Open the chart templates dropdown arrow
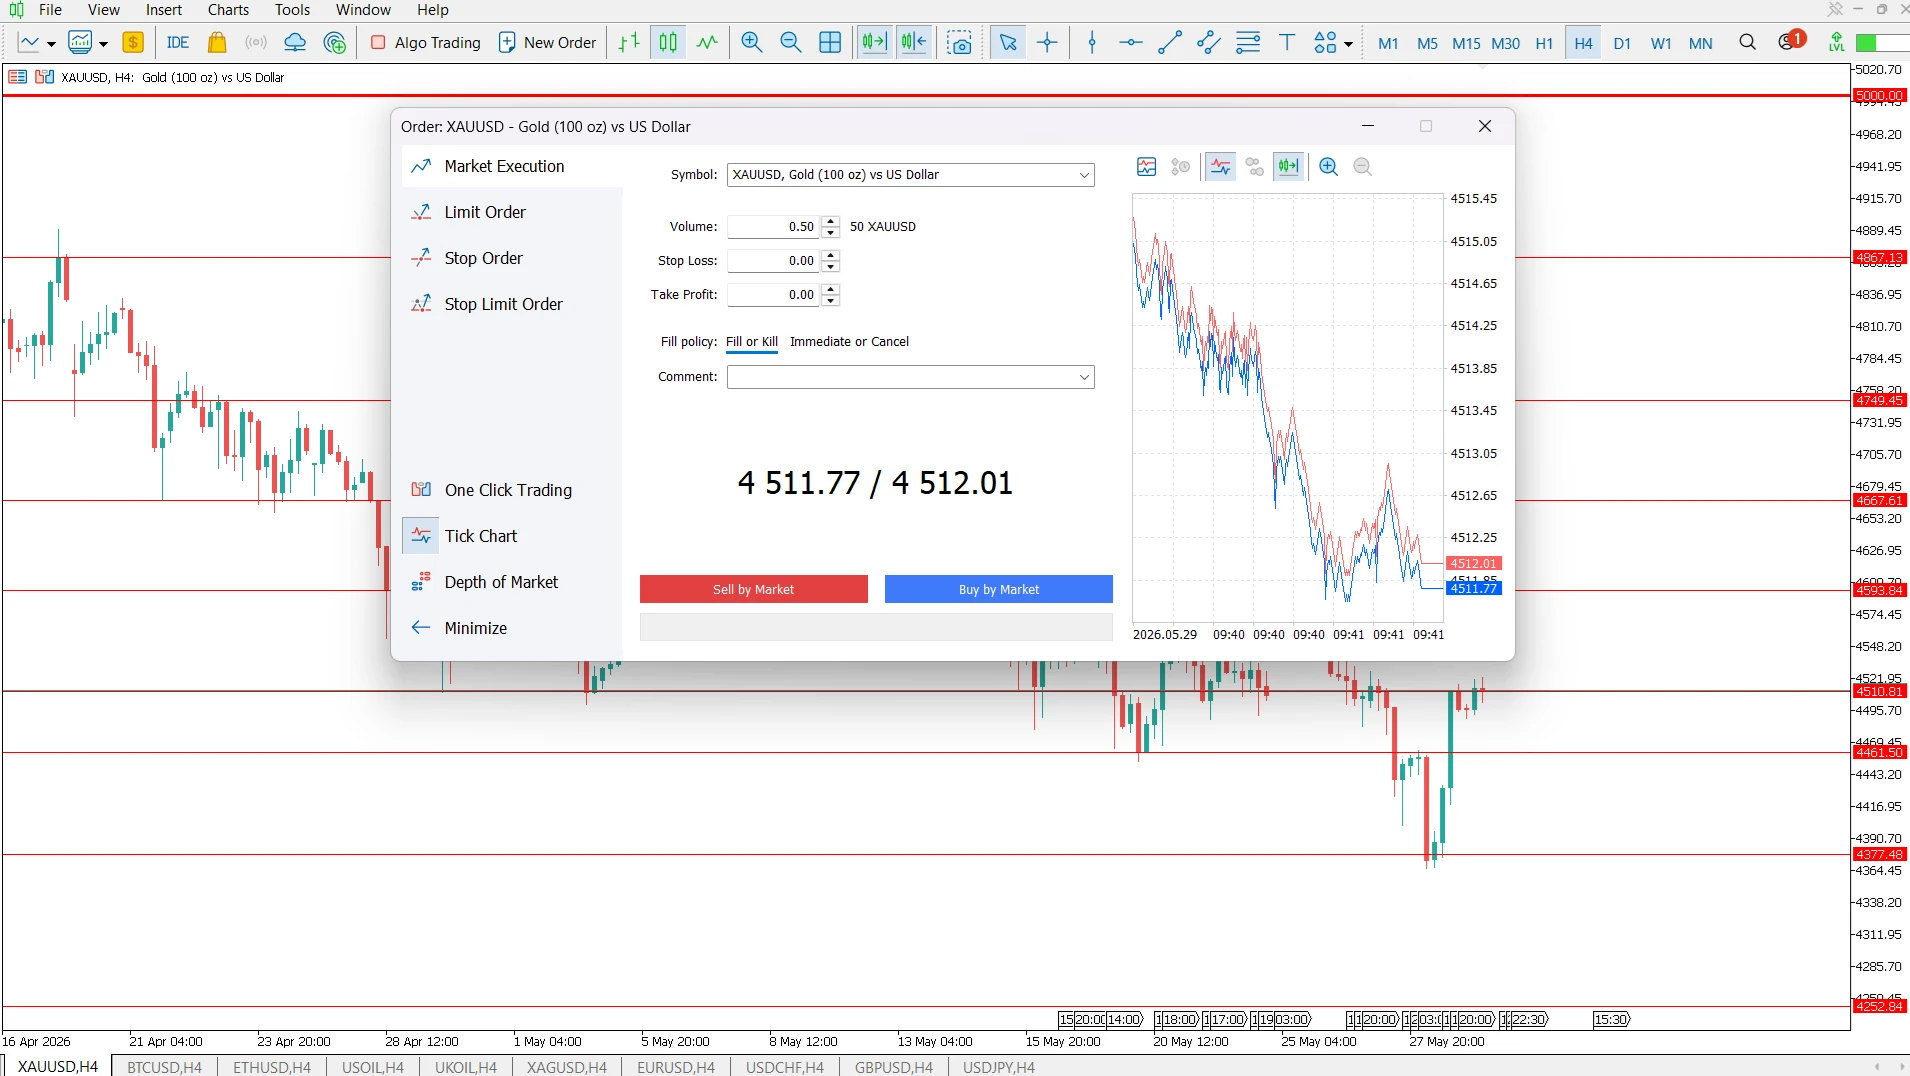Viewport: 1910px width, 1076px height. pos(103,44)
